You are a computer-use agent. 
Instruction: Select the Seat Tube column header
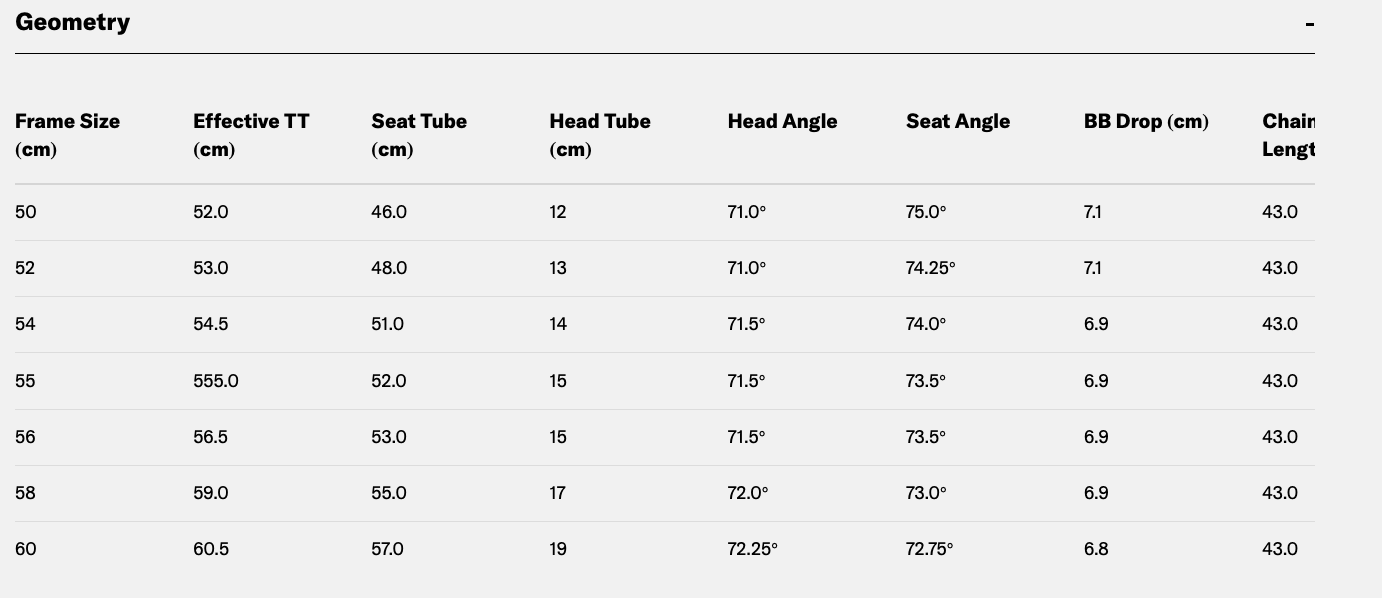pyautogui.click(x=419, y=135)
